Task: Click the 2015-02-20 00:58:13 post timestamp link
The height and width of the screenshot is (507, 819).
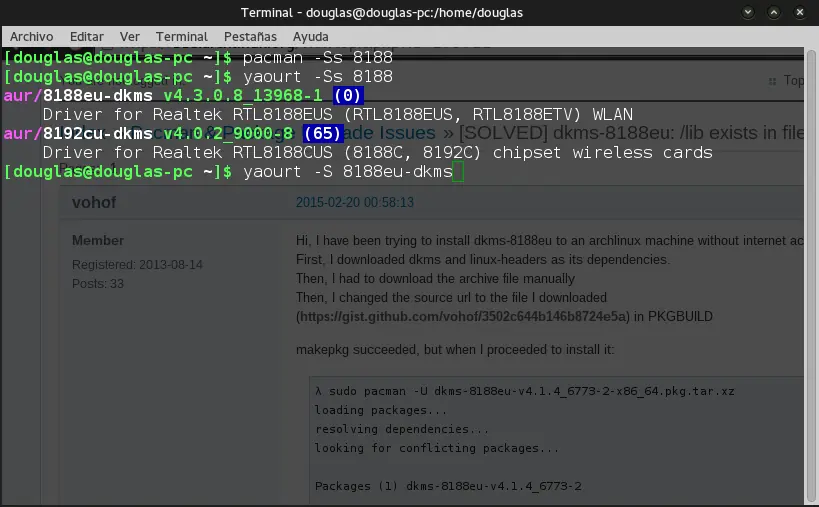Action: (x=355, y=202)
